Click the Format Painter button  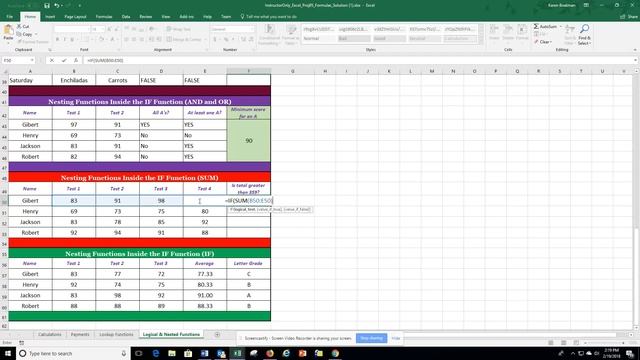32,42
